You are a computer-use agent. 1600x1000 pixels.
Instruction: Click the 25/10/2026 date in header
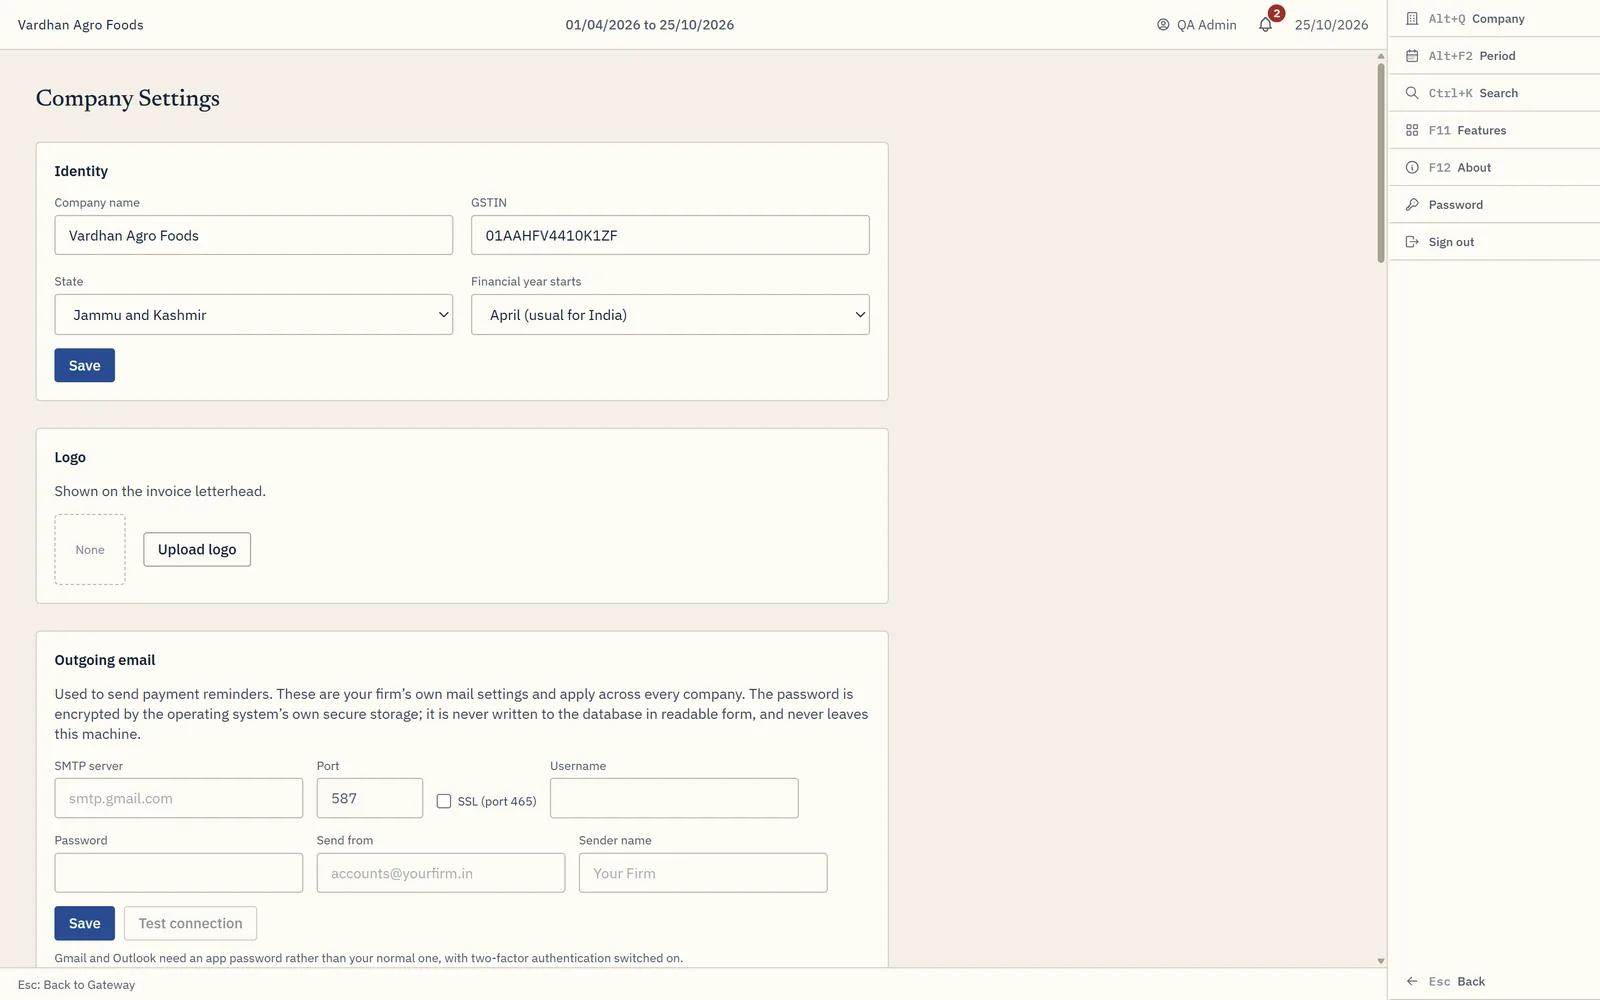coord(1331,25)
